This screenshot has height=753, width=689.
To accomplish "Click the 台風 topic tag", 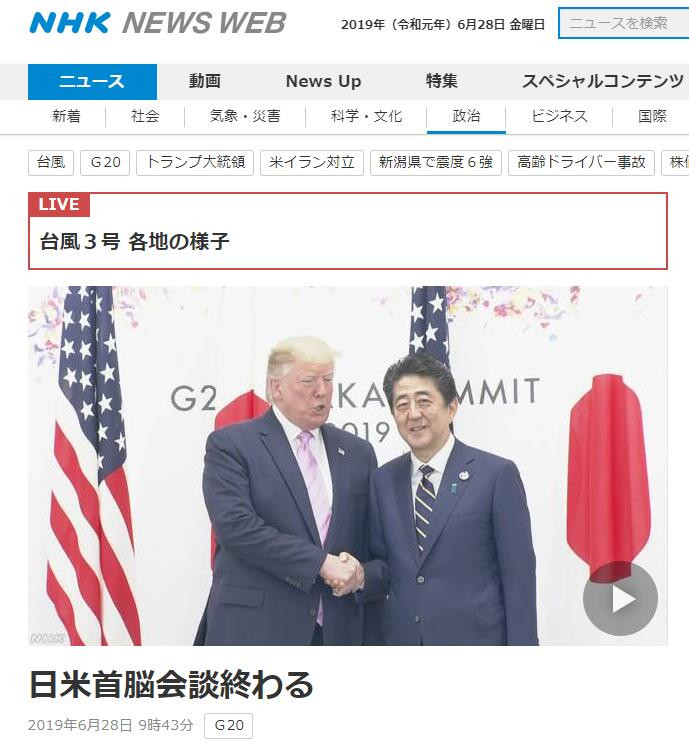I will click(51, 162).
